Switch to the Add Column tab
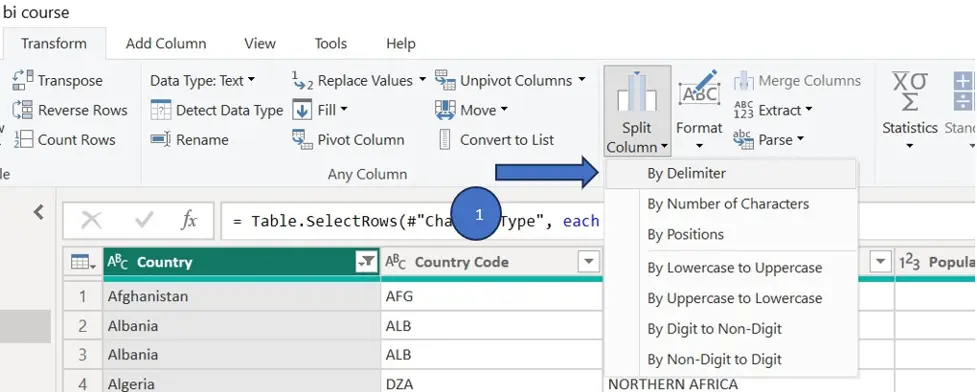Viewport: 977px width, 392px height. pos(166,44)
